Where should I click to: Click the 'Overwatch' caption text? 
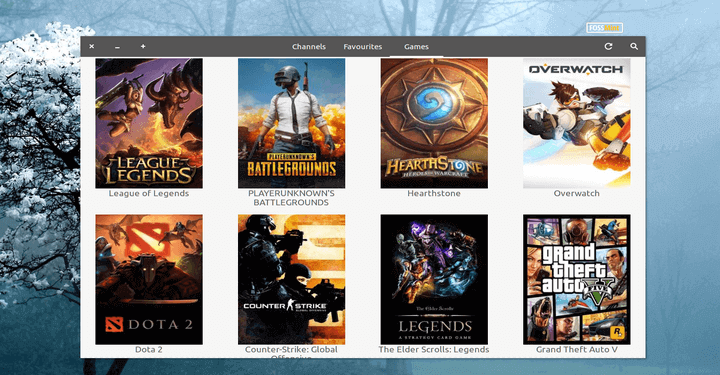(x=577, y=193)
